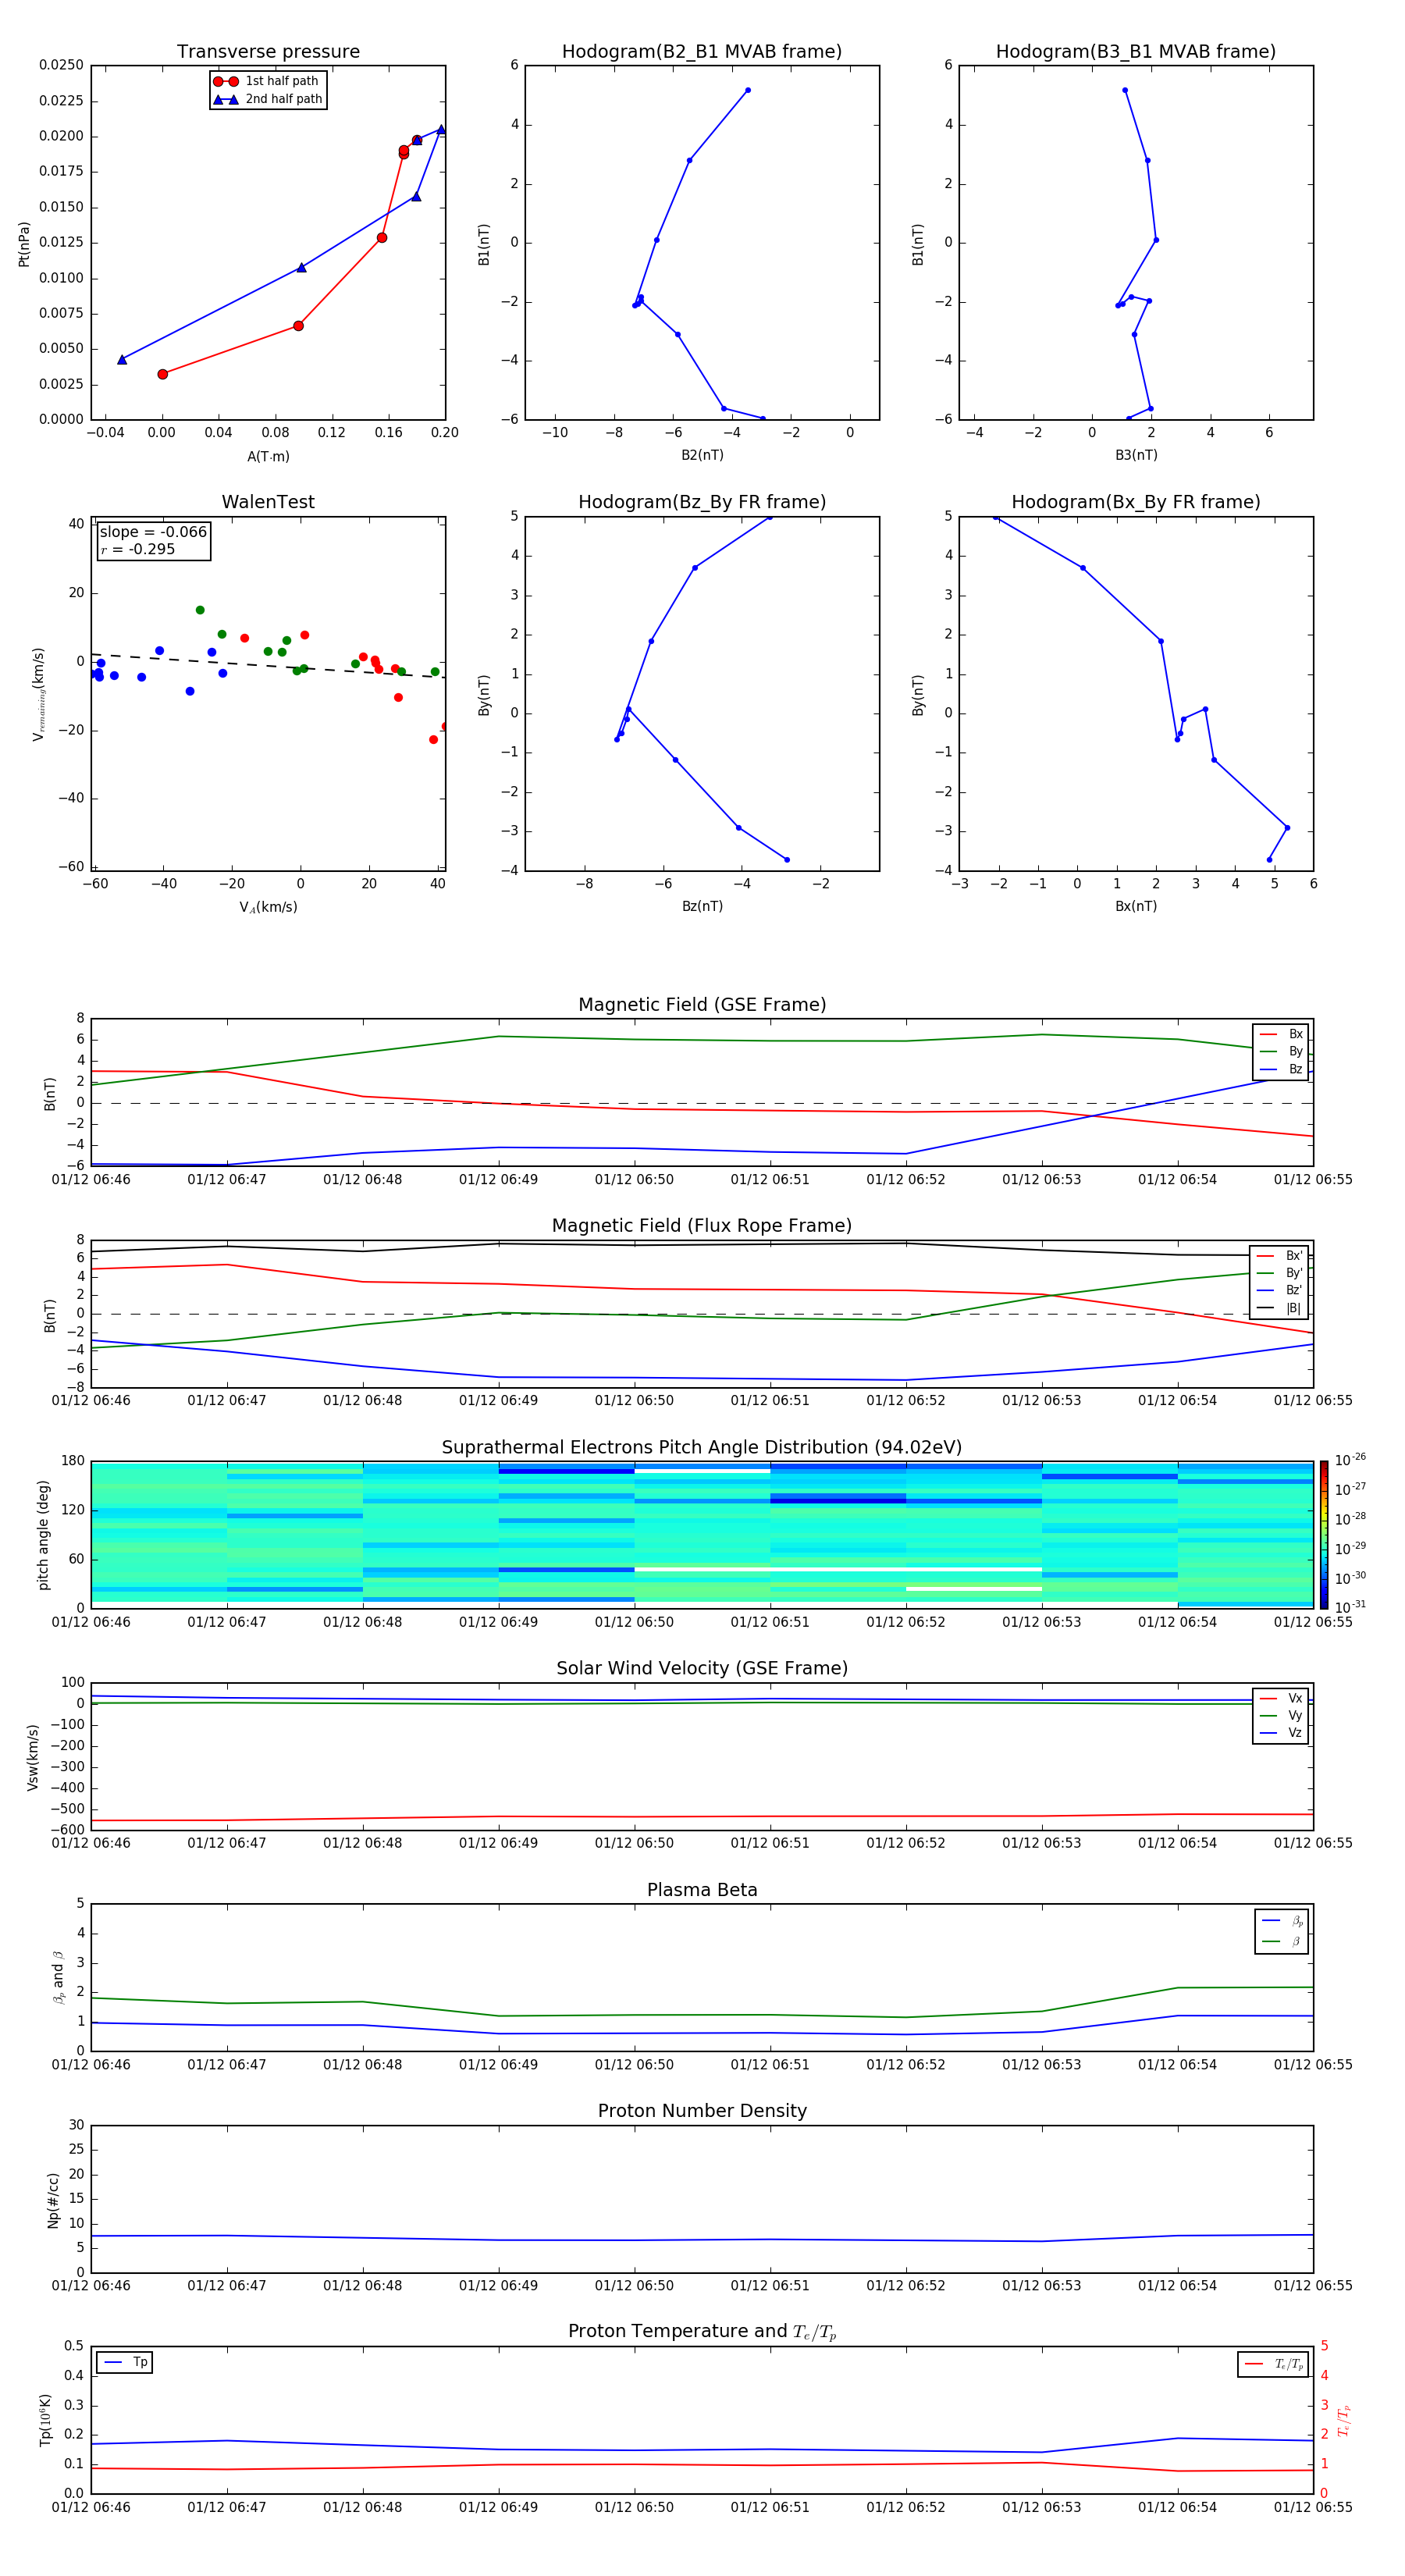Click the 10^-26 colorbar tick label
This screenshot has height=2576, width=1405.
pos(1350,1460)
